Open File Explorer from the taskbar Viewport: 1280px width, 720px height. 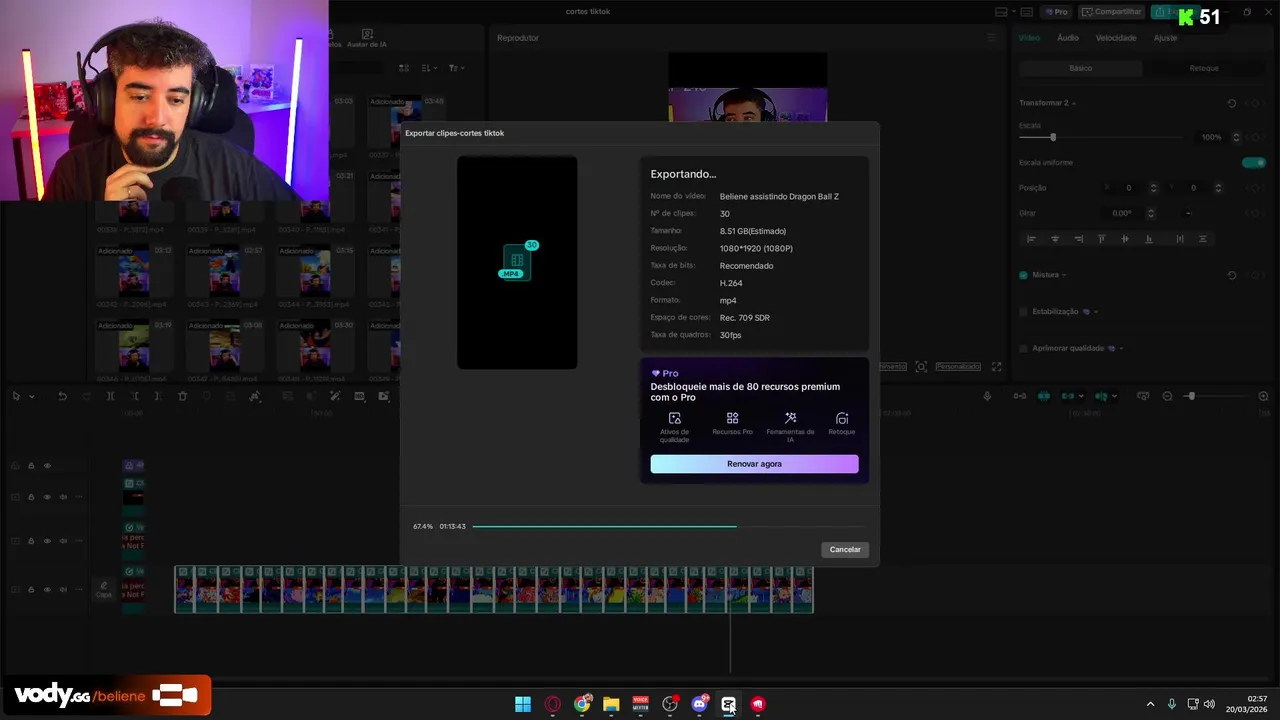611,704
